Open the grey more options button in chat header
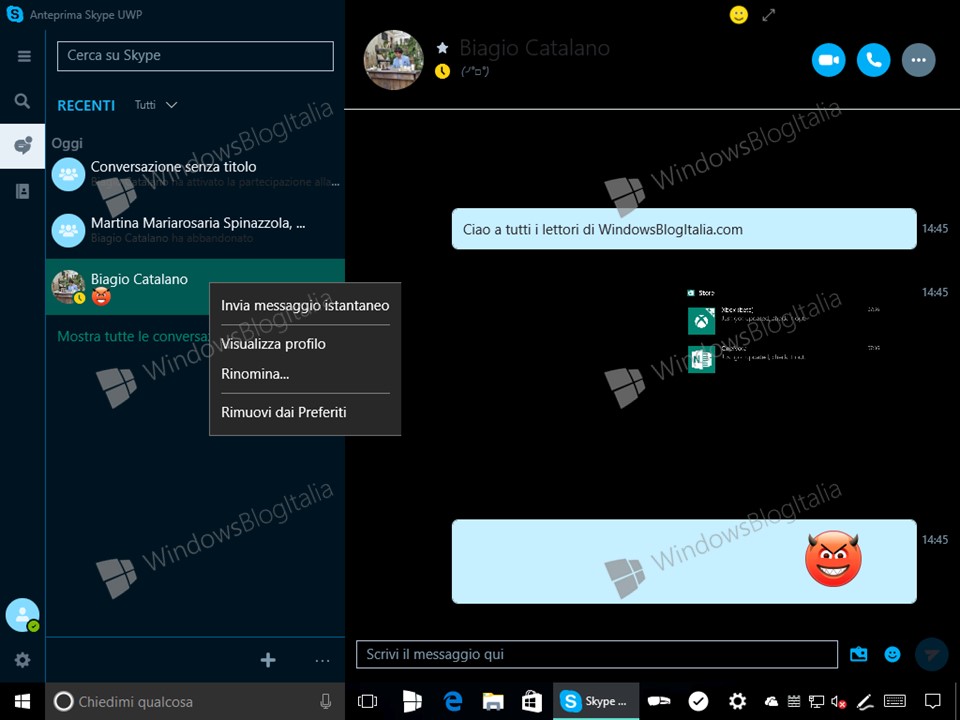 click(x=918, y=60)
